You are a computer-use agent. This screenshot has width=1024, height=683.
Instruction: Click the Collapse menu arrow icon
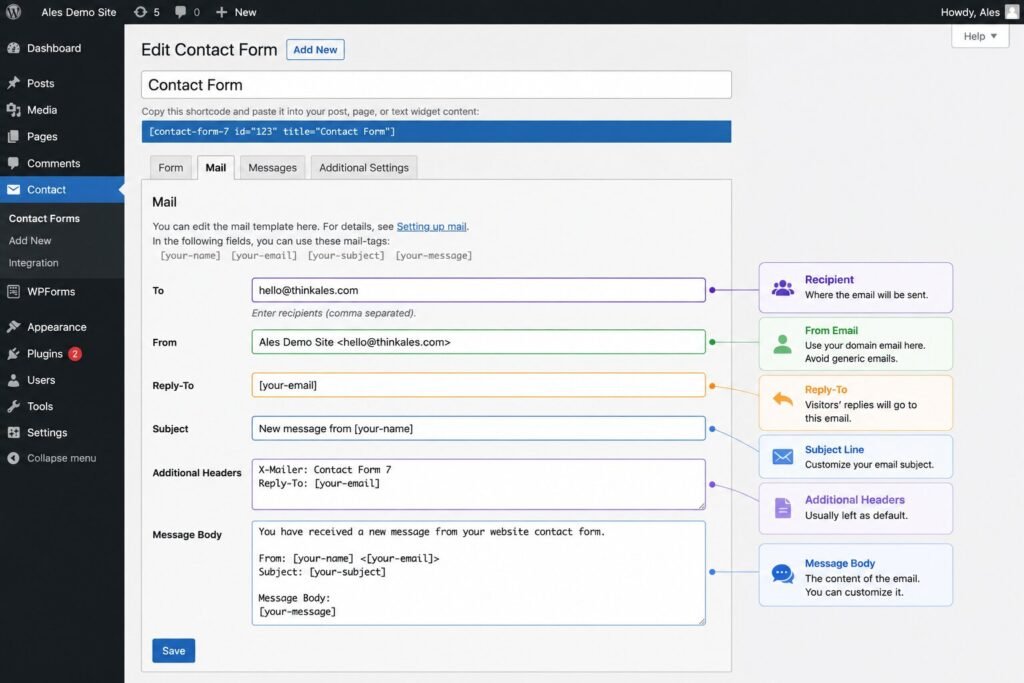pos(13,458)
